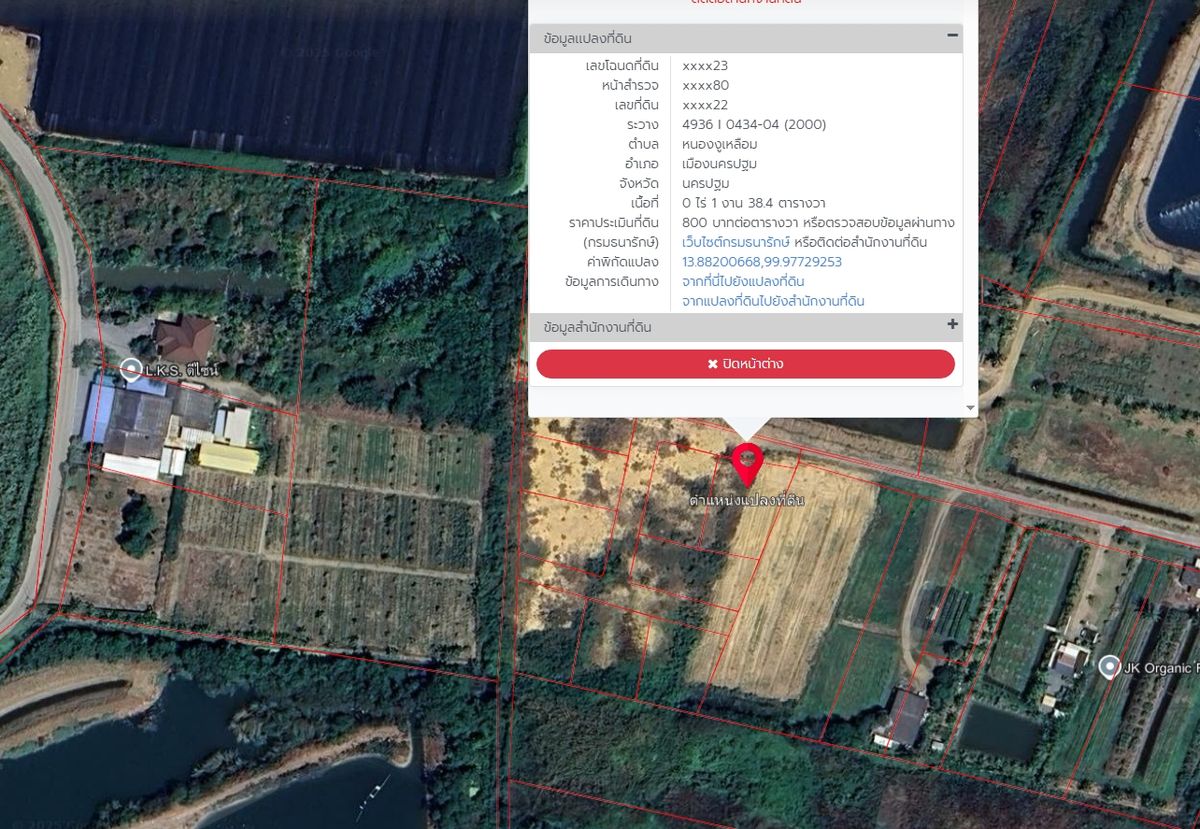
Task: Click the subdistrict value หนองงูเหลือม
Action: pos(719,144)
